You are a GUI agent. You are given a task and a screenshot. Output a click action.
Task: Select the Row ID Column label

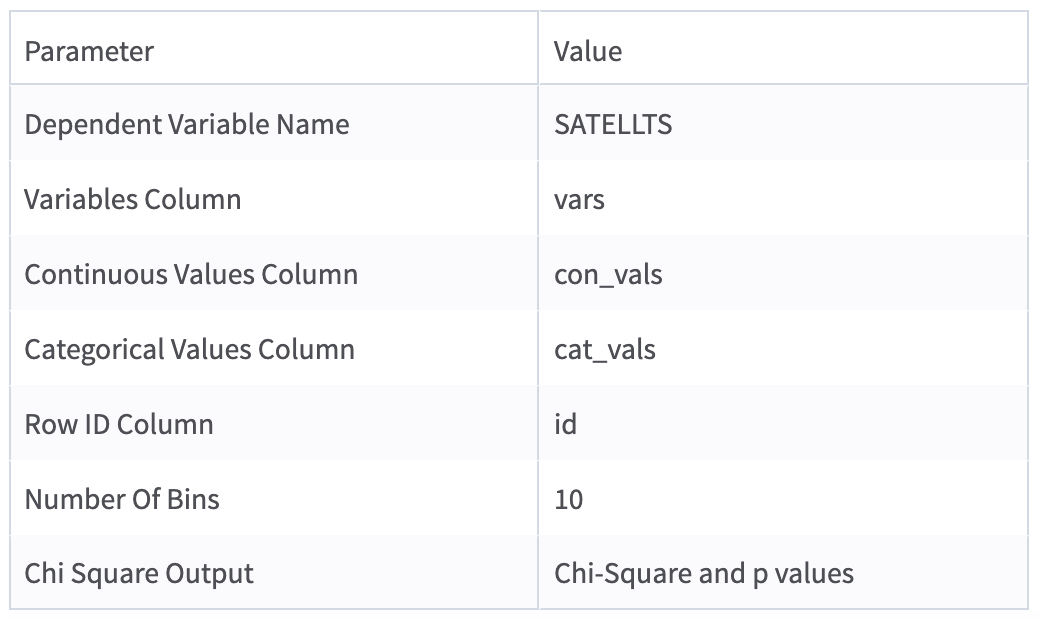[119, 424]
